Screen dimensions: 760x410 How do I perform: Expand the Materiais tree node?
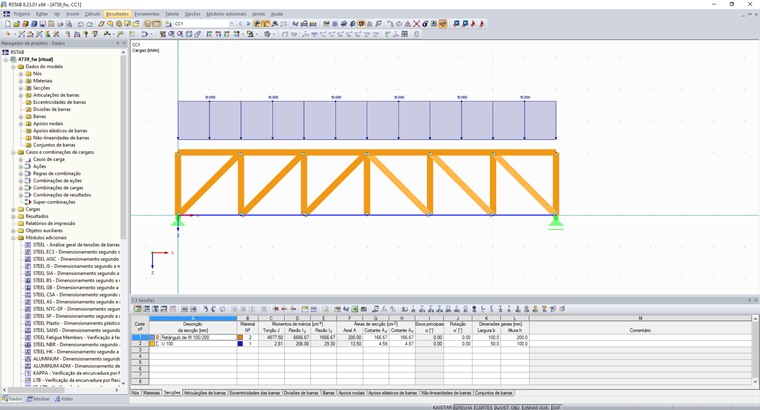21,81
